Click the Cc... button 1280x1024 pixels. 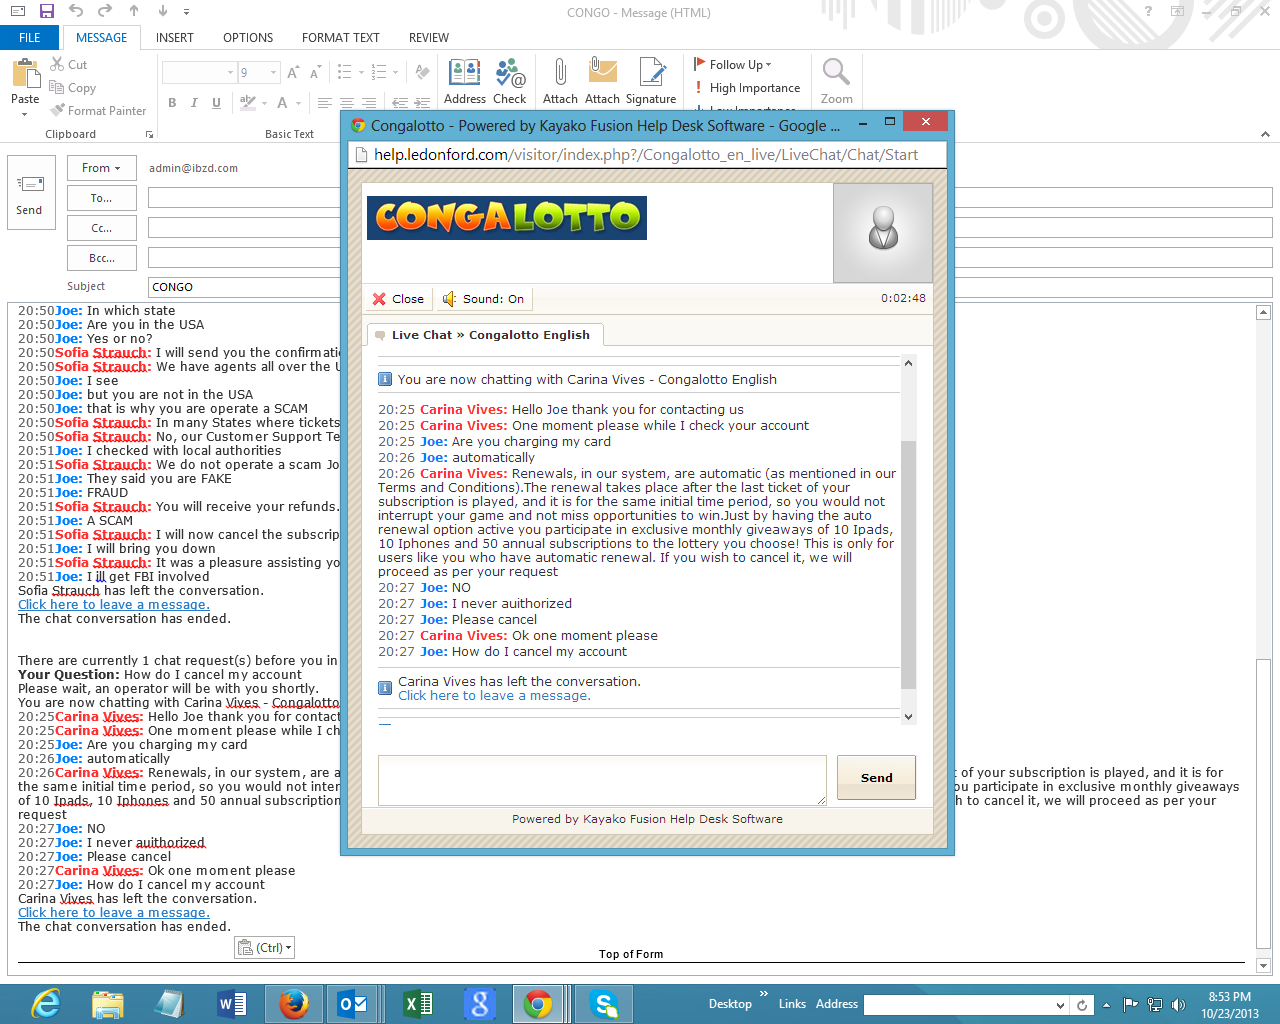102,228
